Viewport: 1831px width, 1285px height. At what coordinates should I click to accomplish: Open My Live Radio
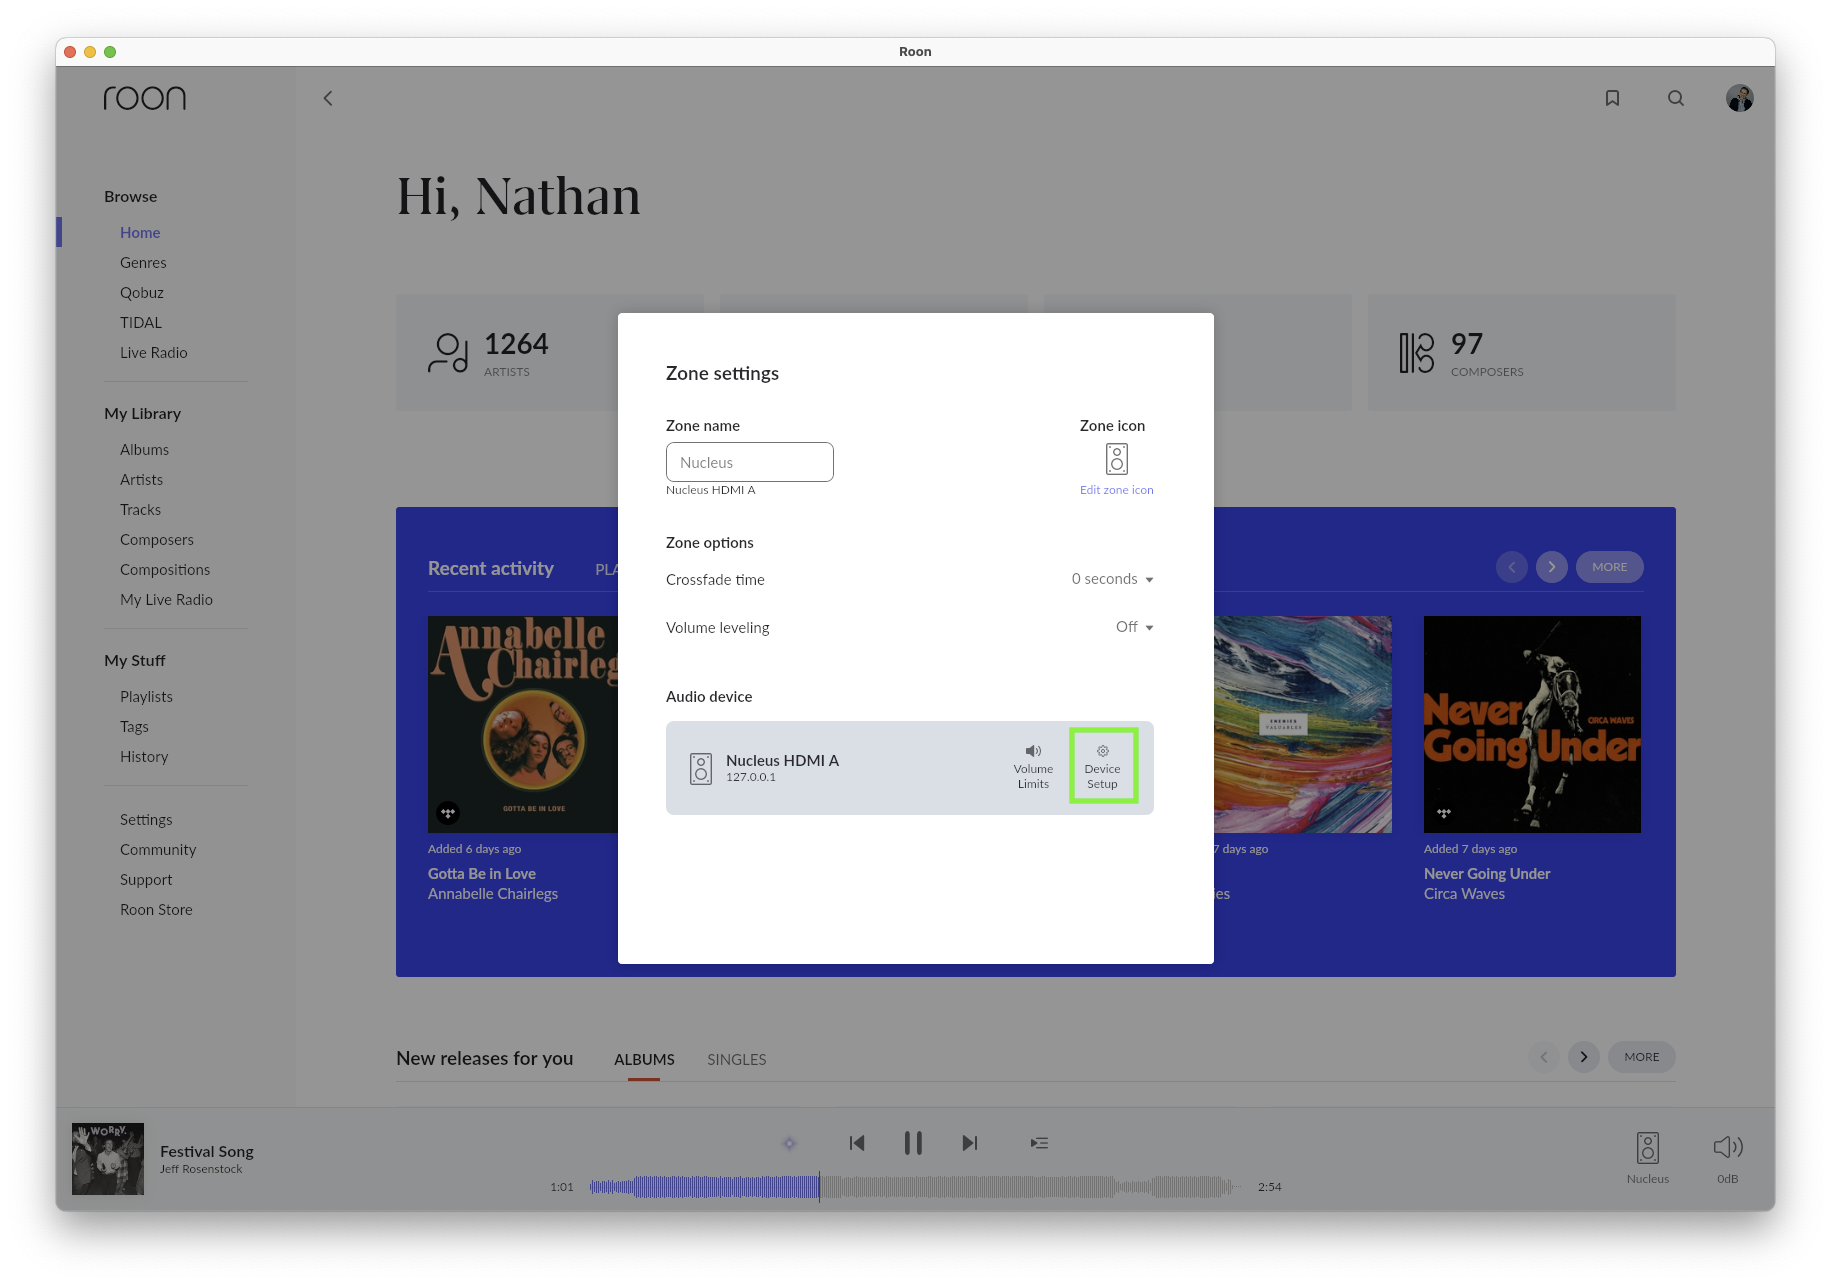click(166, 599)
